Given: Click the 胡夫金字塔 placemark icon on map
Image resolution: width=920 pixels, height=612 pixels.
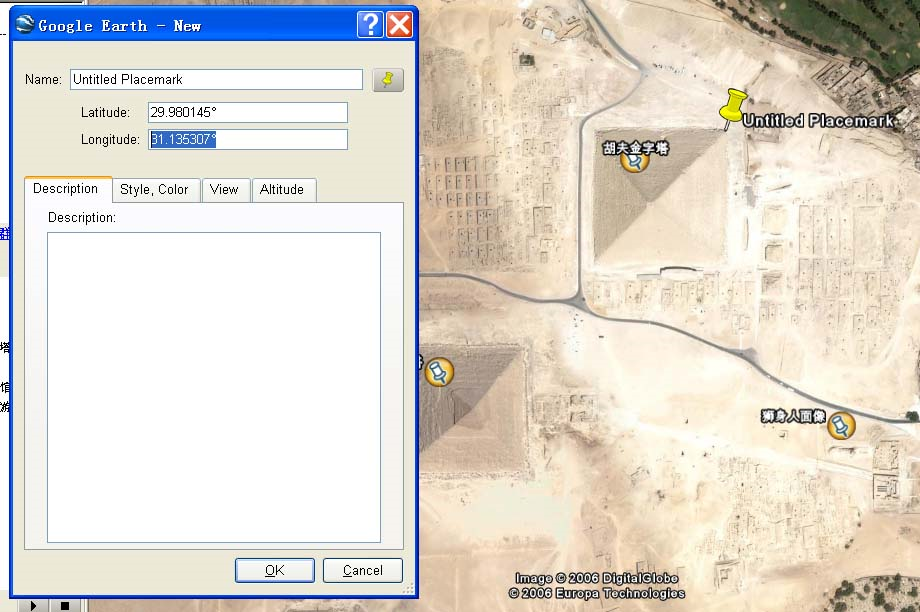Looking at the screenshot, I should (634, 161).
